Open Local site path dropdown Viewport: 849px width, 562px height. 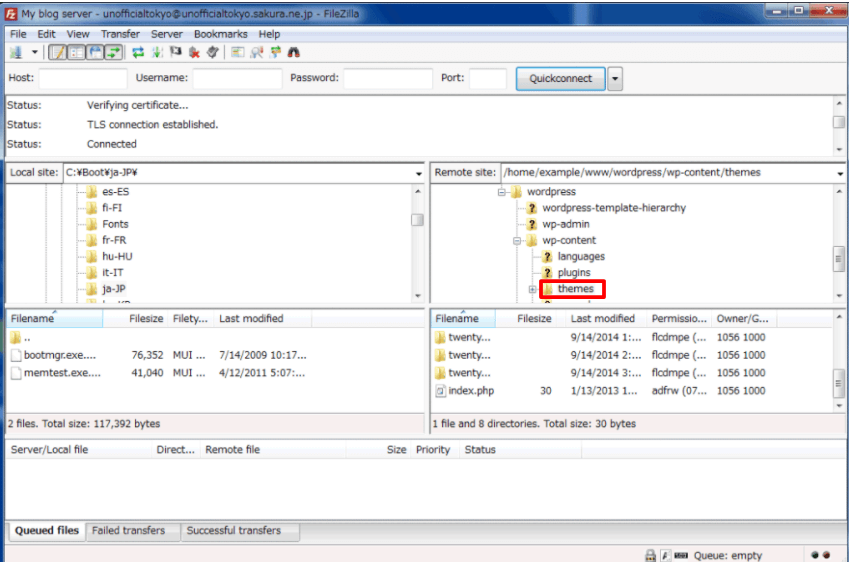pyautogui.click(x=419, y=173)
